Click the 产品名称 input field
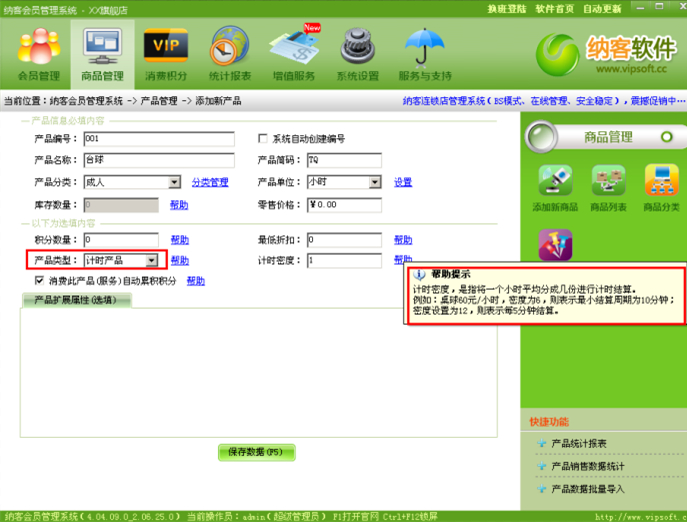This screenshot has height=522, width=687. click(x=158, y=161)
